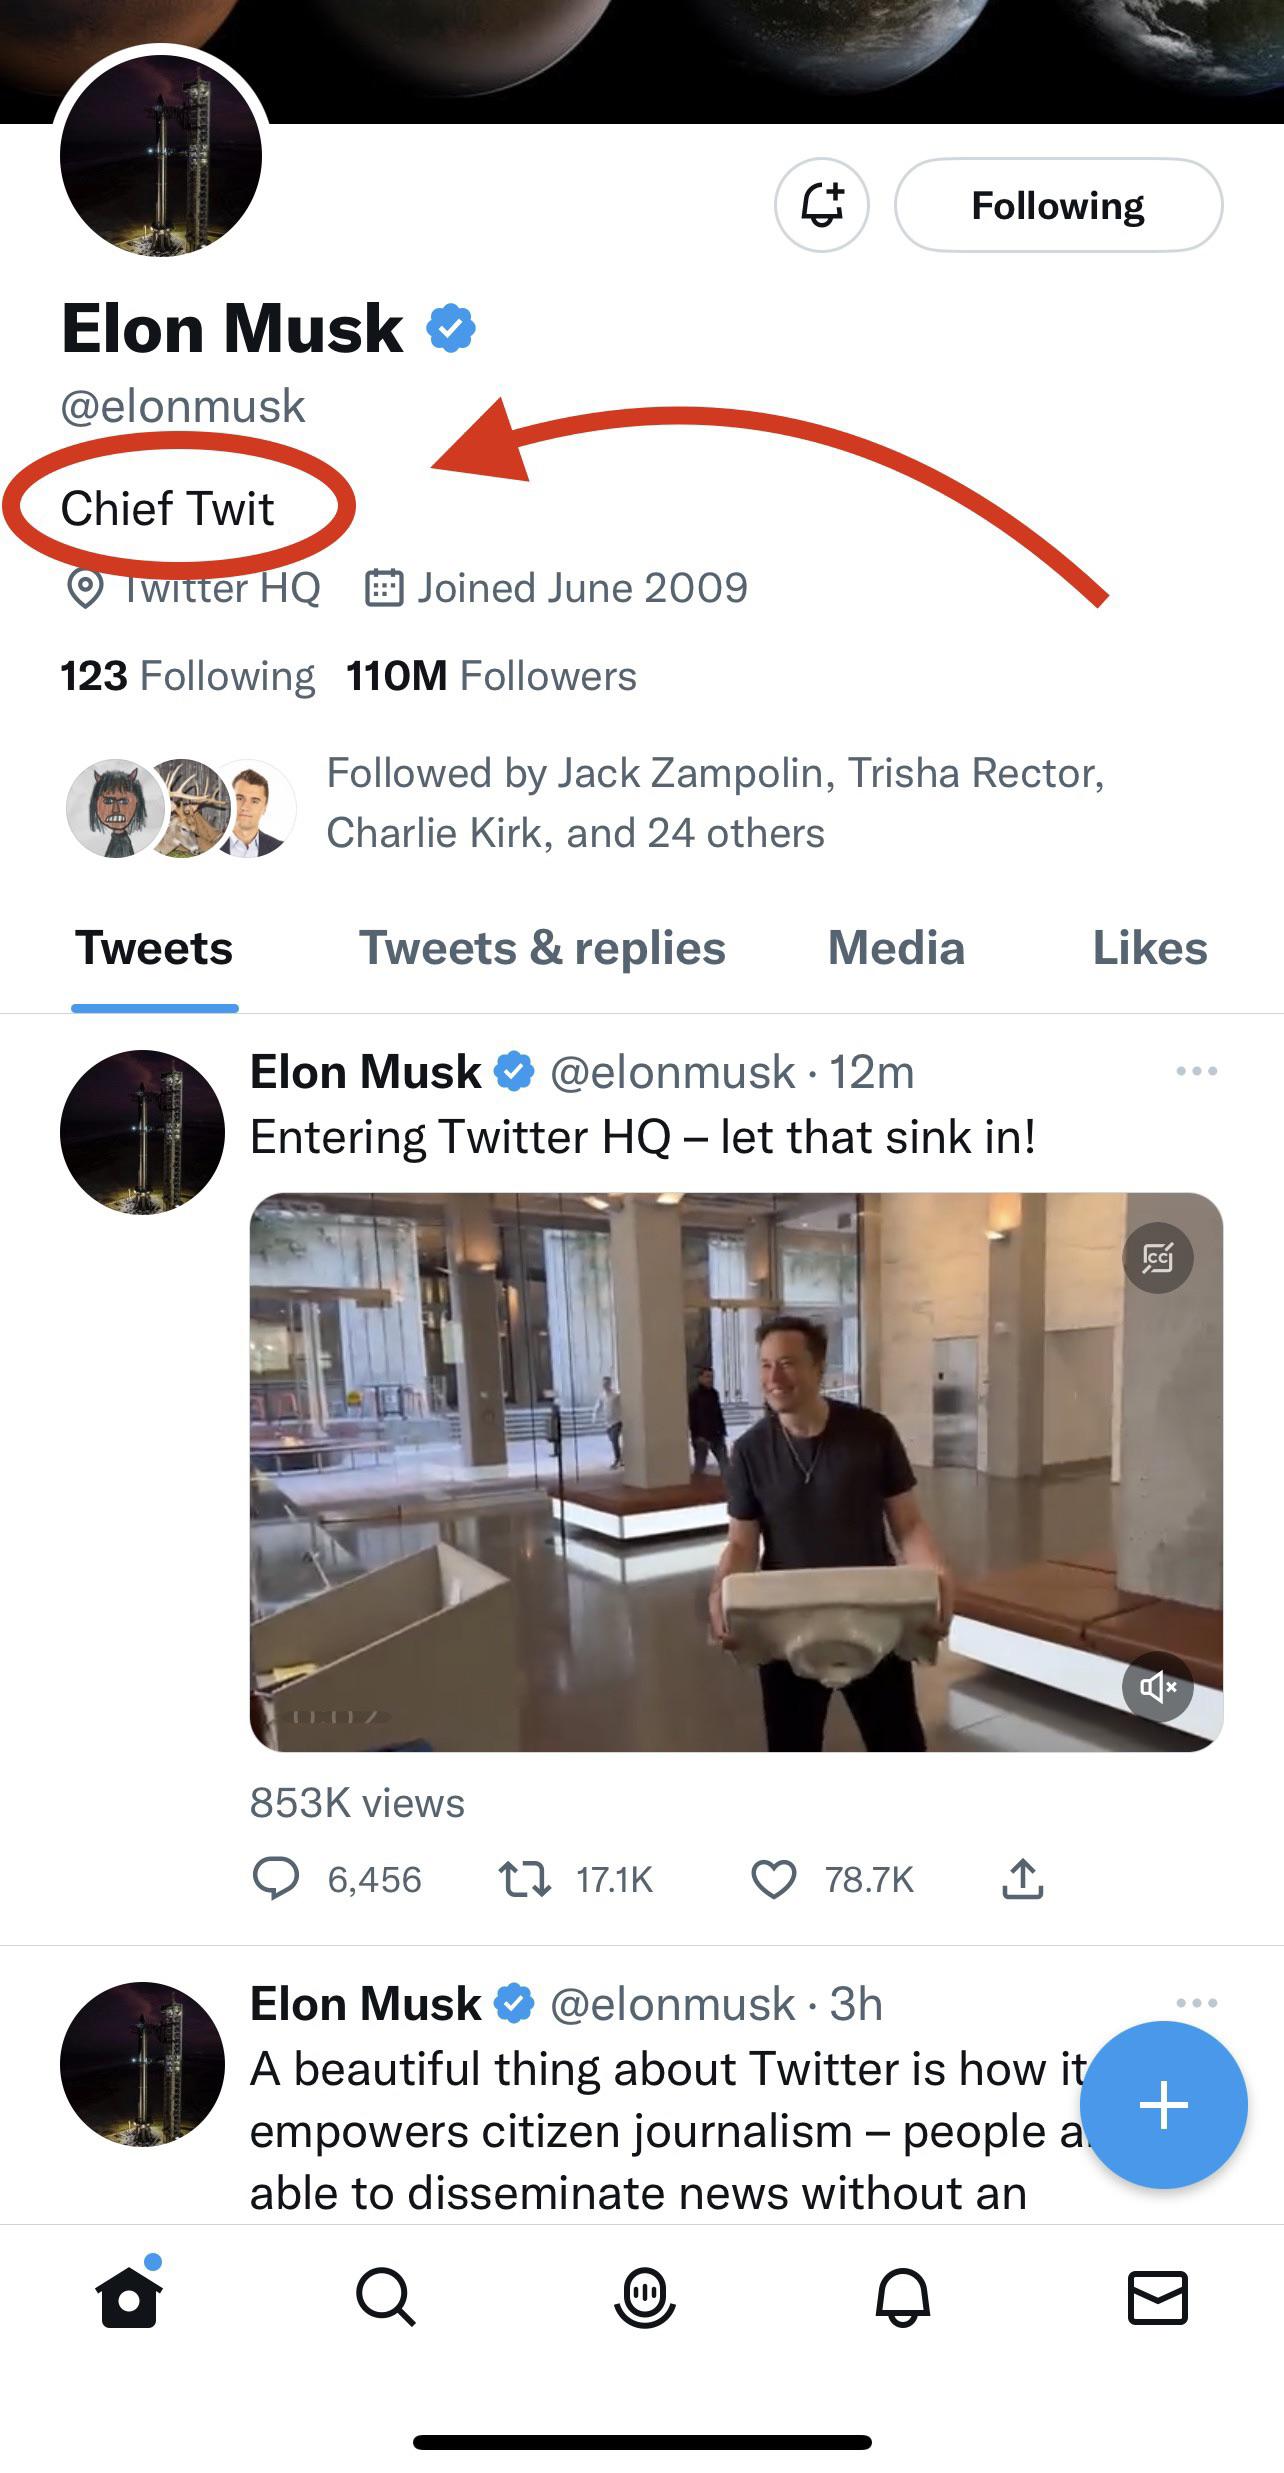Reply to the Twitter HQ tweet
Image resolution: width=1284 pixels, height=2473 pixels.
click(x=275, y=1879)
